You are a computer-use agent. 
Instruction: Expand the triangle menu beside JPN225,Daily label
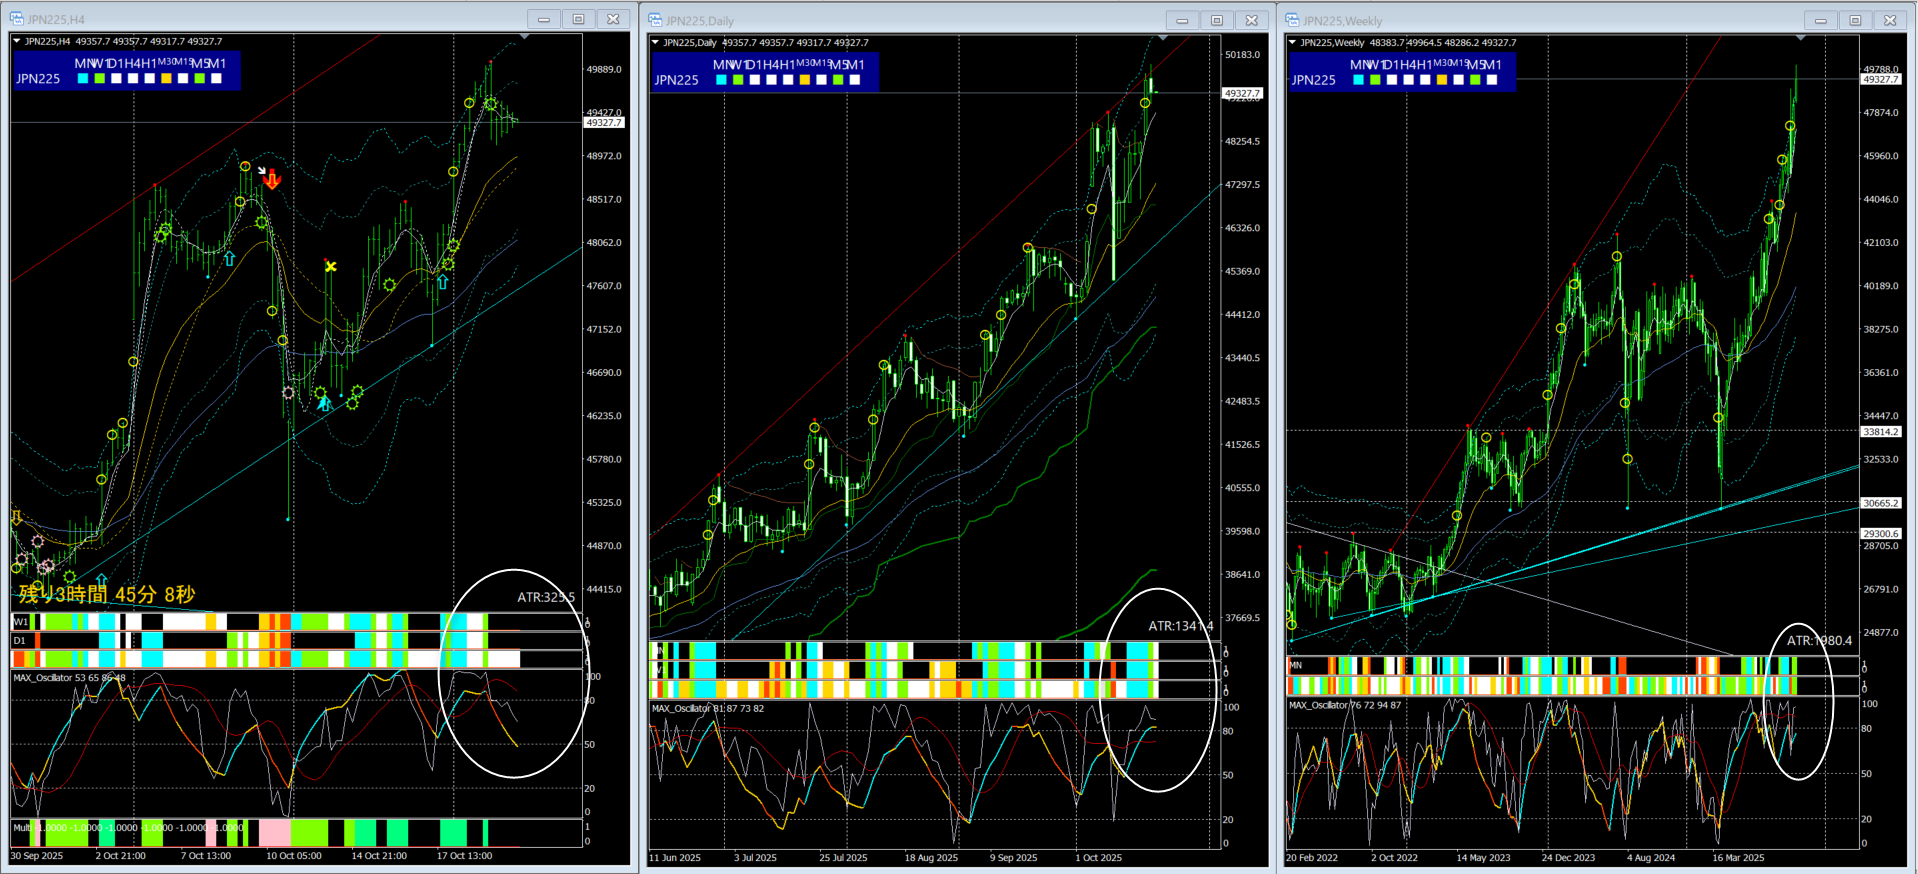pos(655,42)
